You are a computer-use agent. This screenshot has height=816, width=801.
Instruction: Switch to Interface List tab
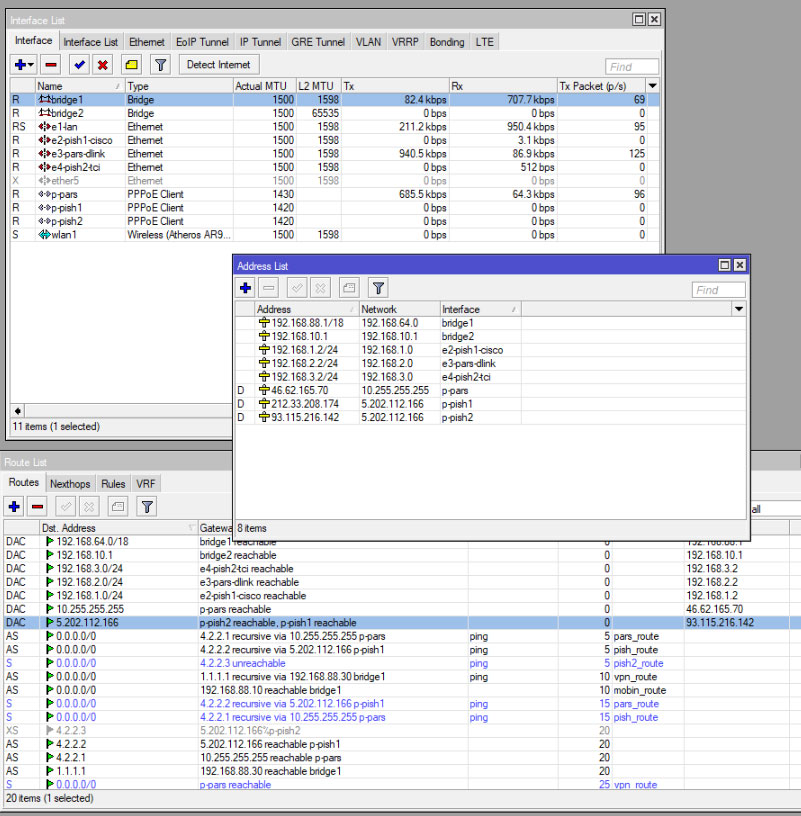[x=91, y=42]
